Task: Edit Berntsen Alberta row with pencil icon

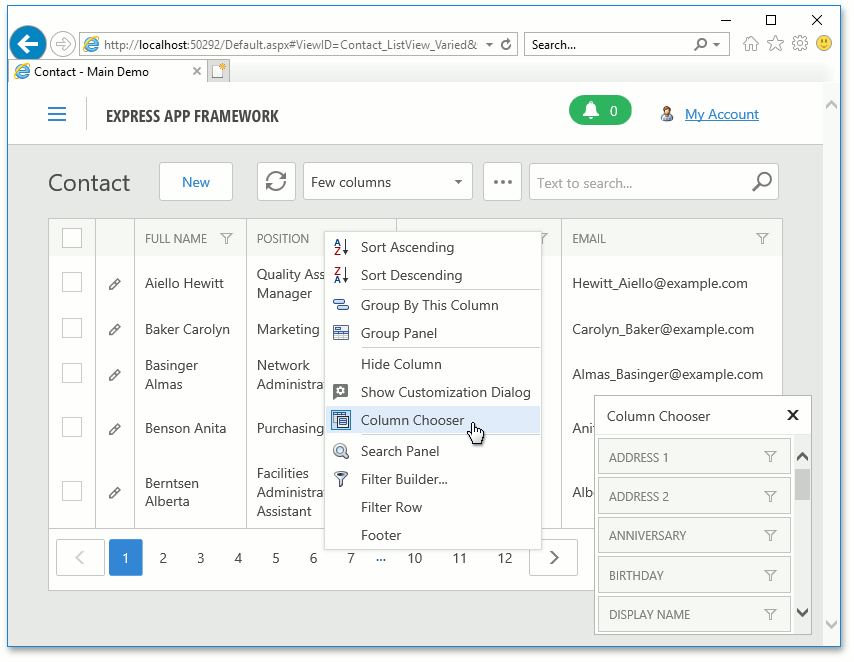Action: tap(114, 493)
